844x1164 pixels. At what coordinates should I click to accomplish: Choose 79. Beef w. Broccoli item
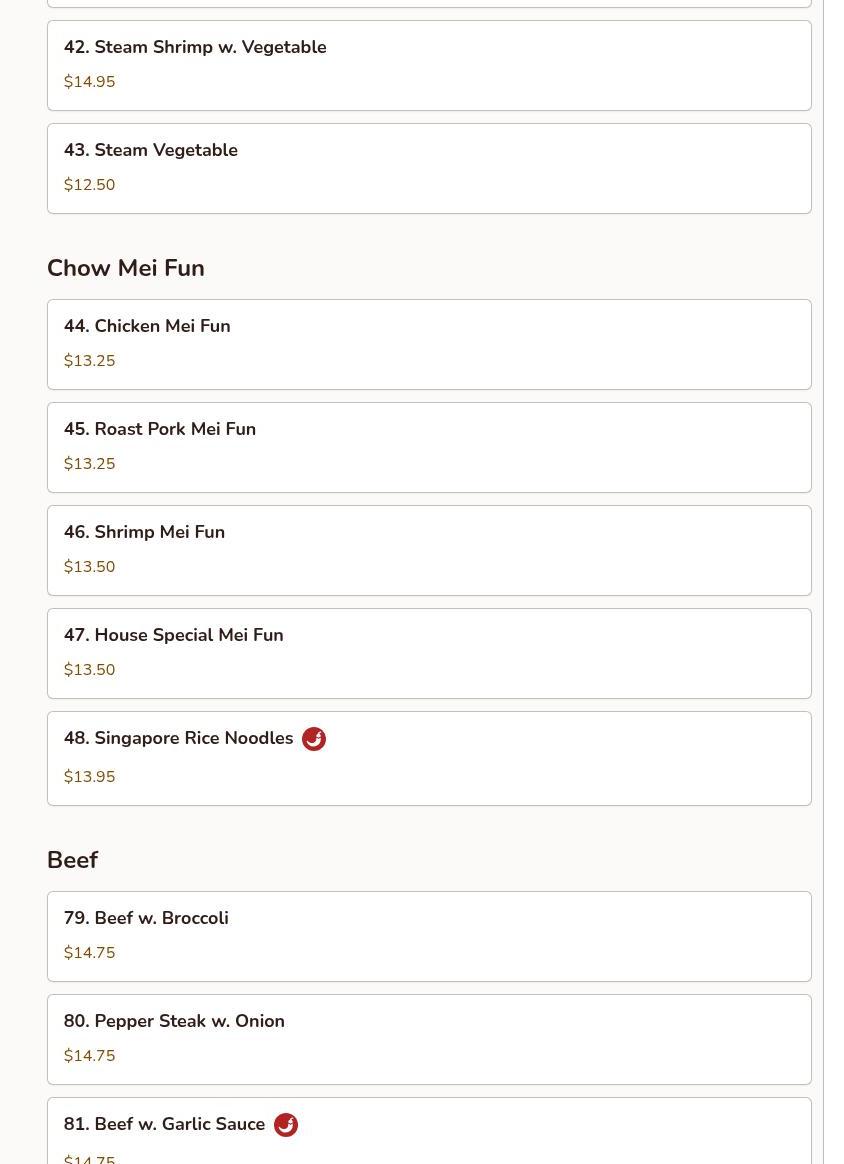[x=429, y=936]
